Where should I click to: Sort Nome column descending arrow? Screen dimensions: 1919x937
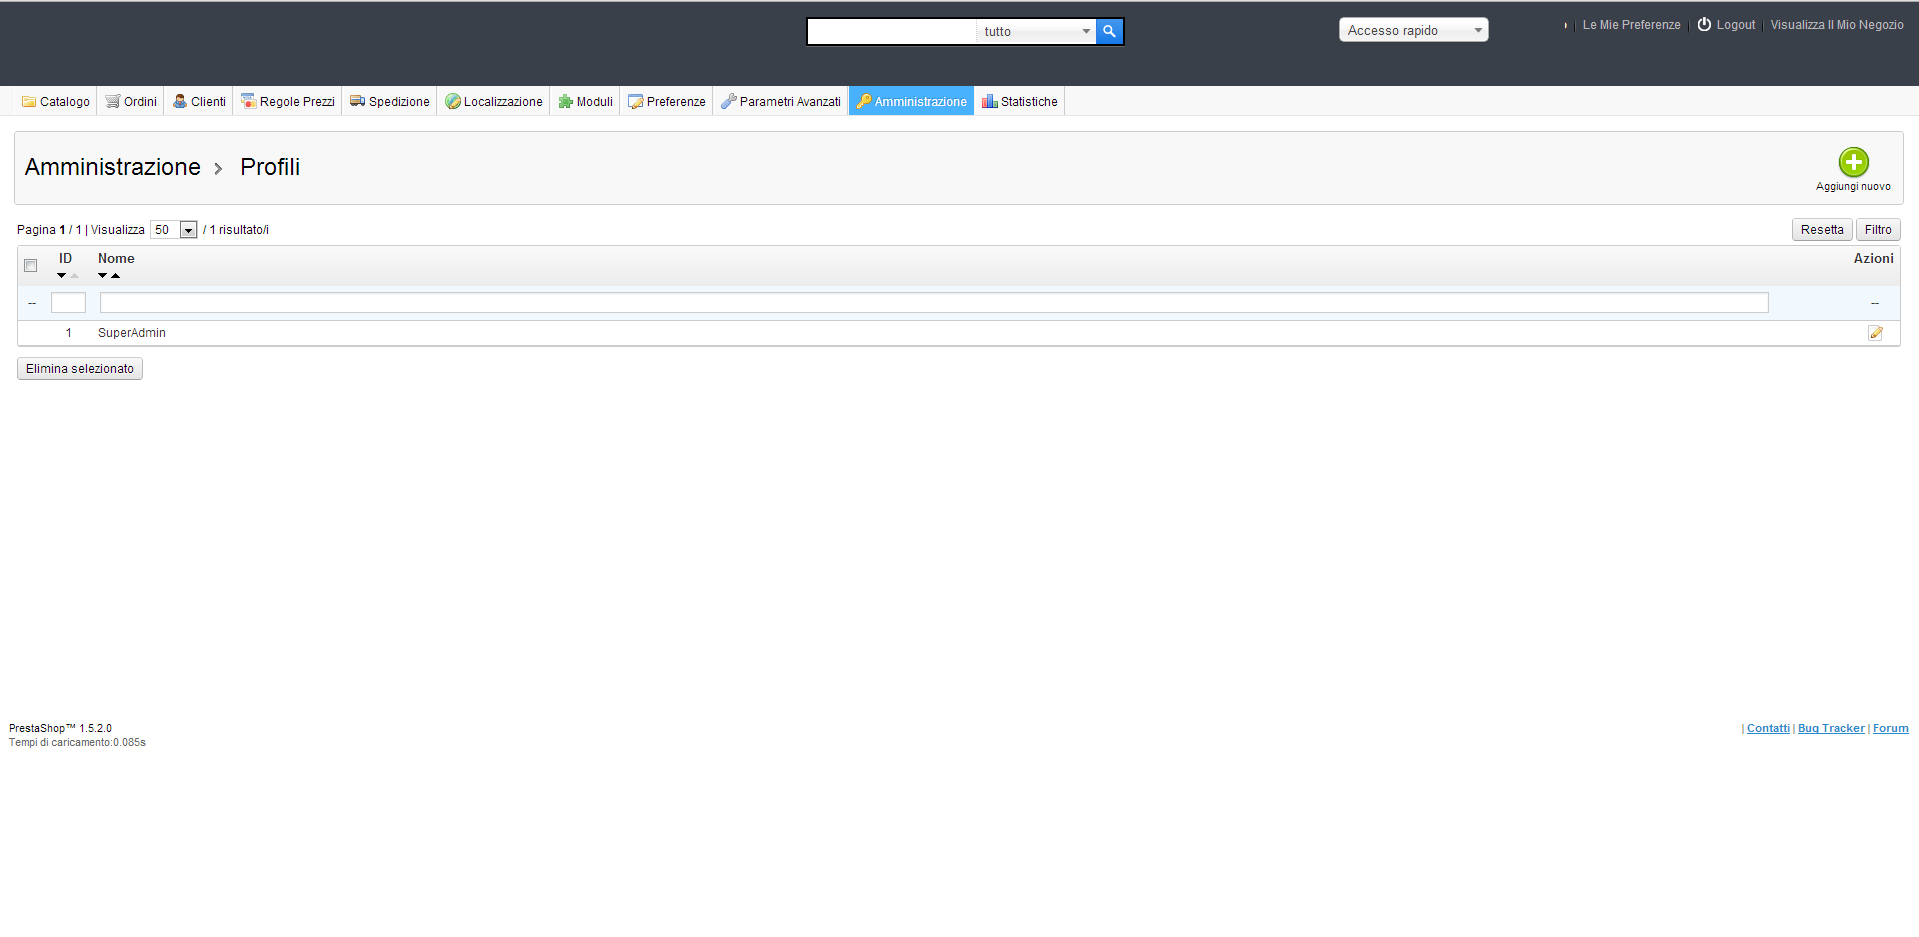point(102,276)
